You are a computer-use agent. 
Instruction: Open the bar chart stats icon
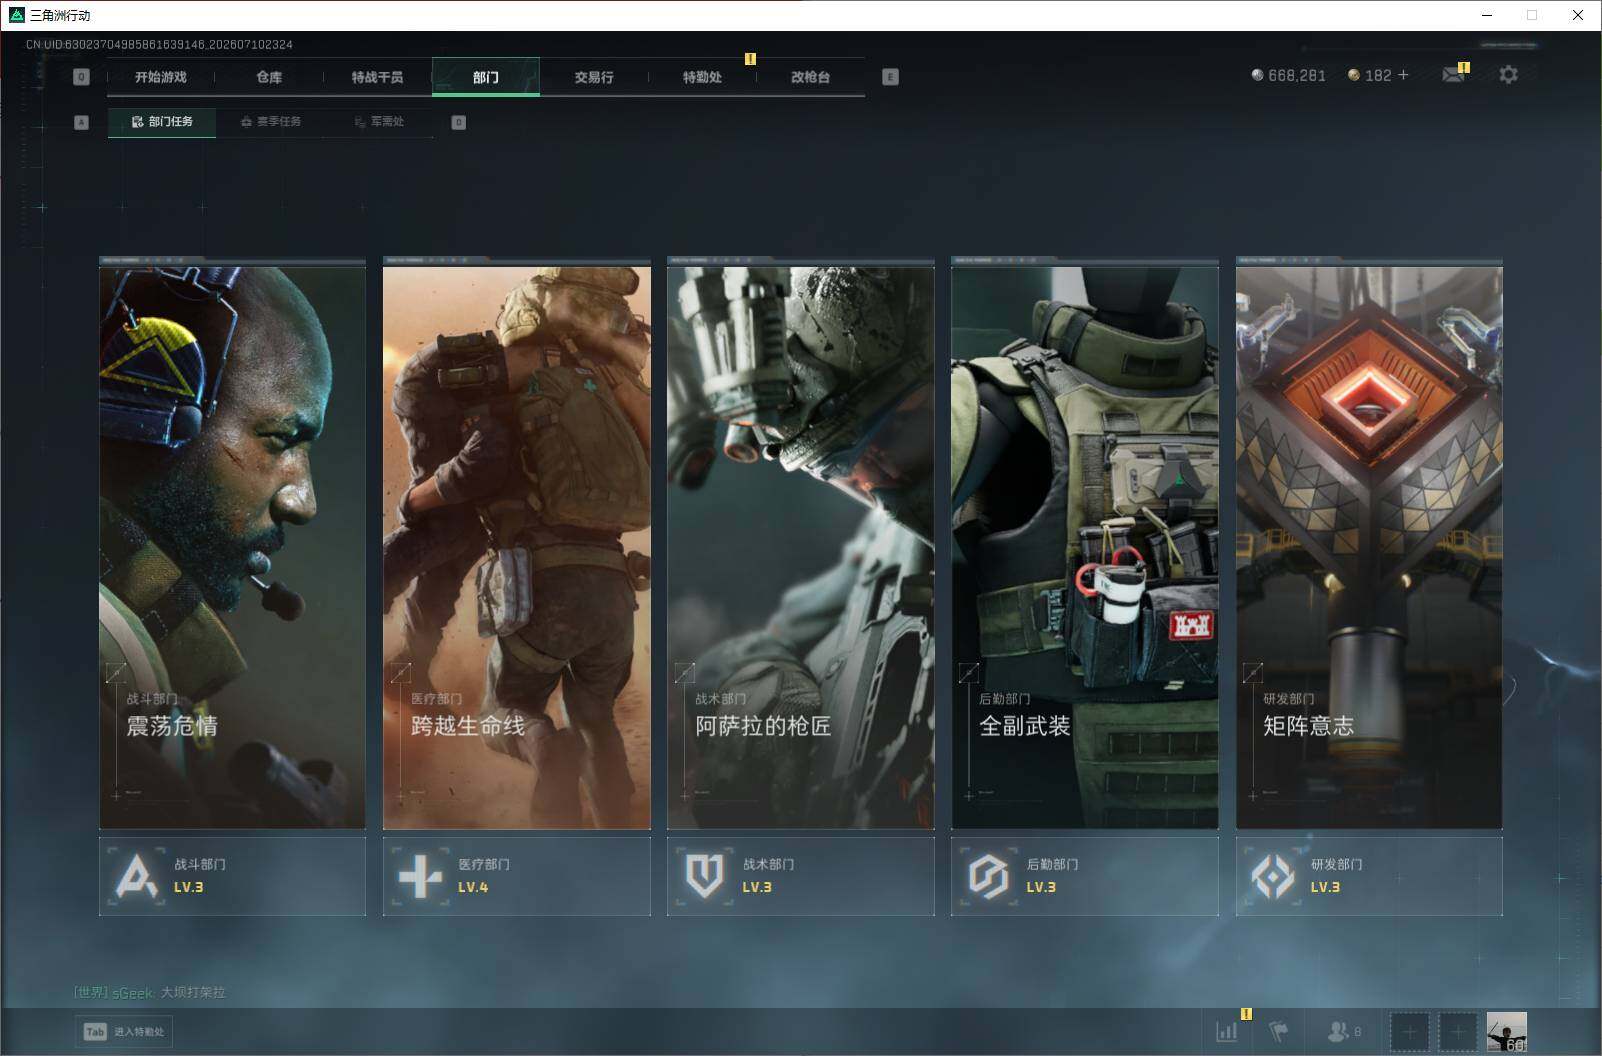(1226, 1031)
